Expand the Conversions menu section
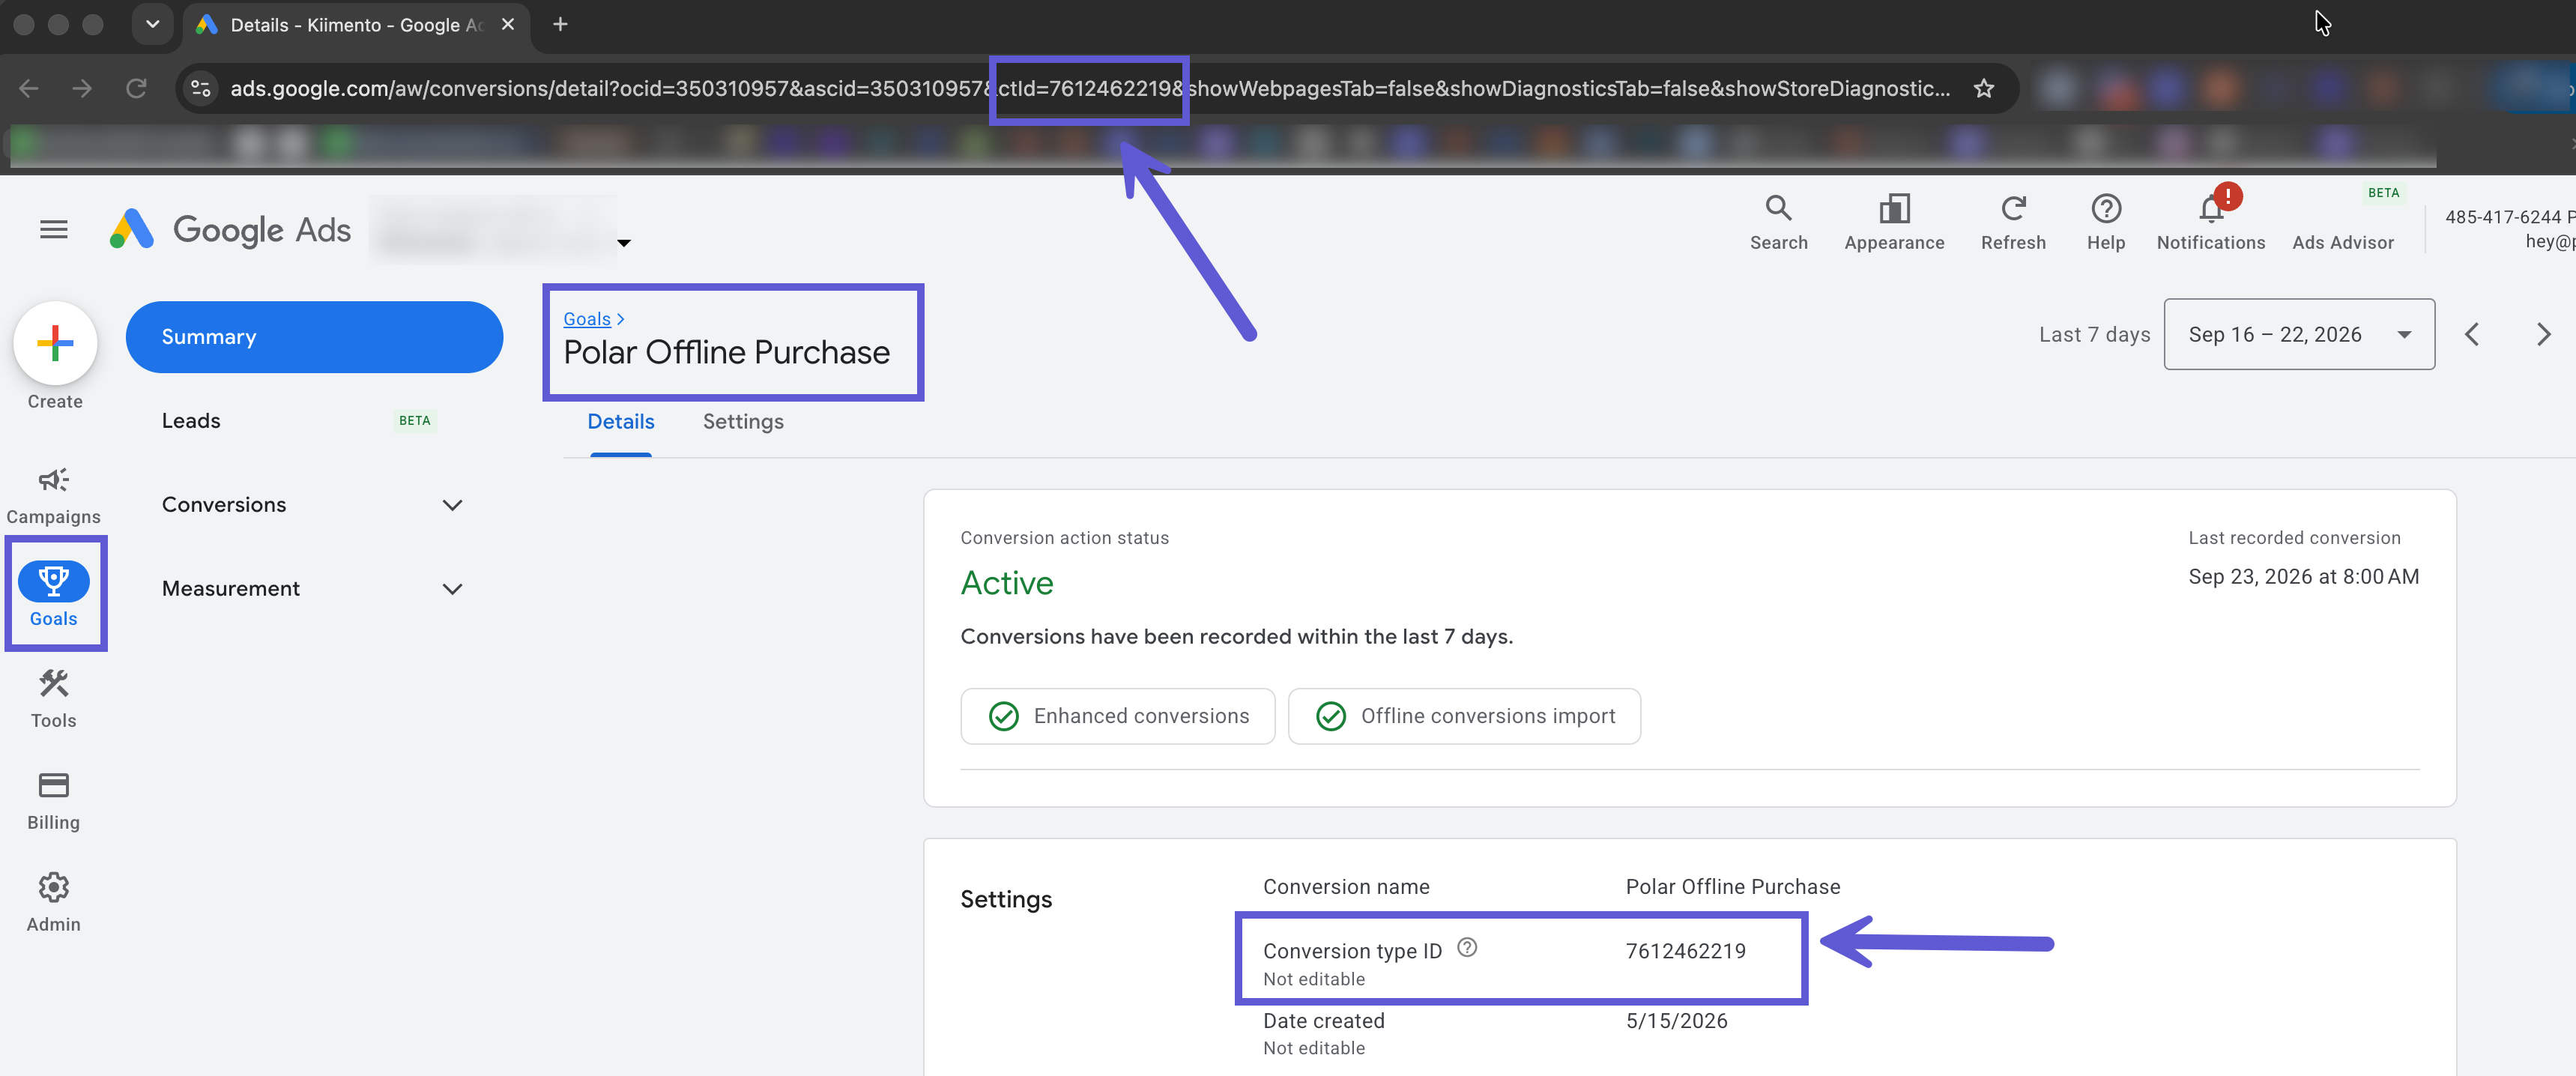 [x=313, y=505]
